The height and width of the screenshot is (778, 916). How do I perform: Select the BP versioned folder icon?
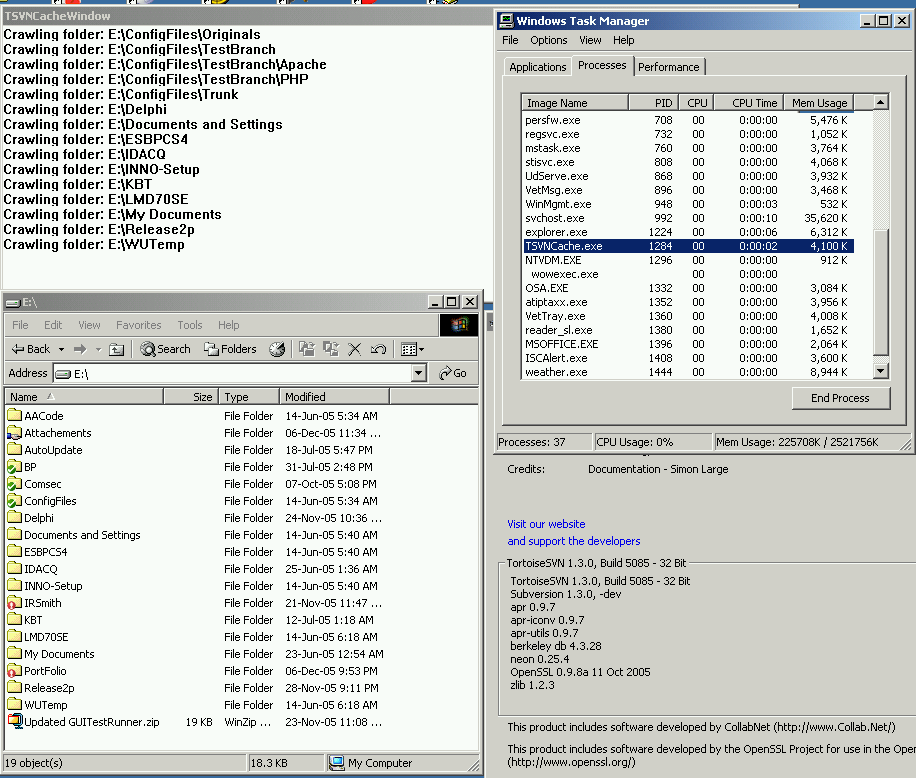[15, 466]
